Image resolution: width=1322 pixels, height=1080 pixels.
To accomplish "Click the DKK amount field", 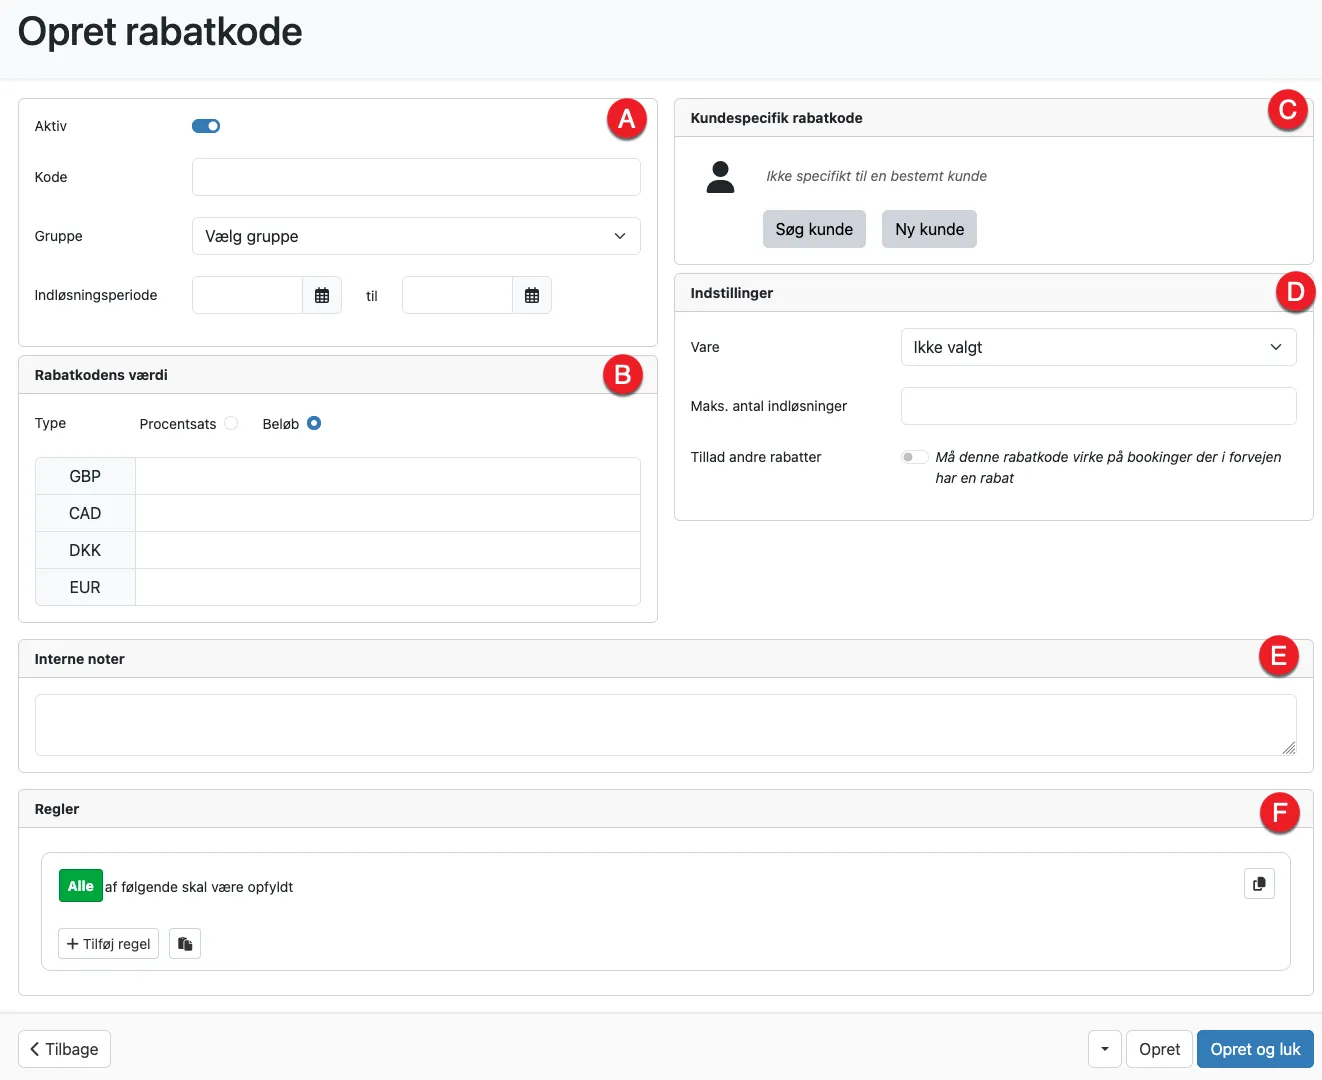I will point(388,550).
